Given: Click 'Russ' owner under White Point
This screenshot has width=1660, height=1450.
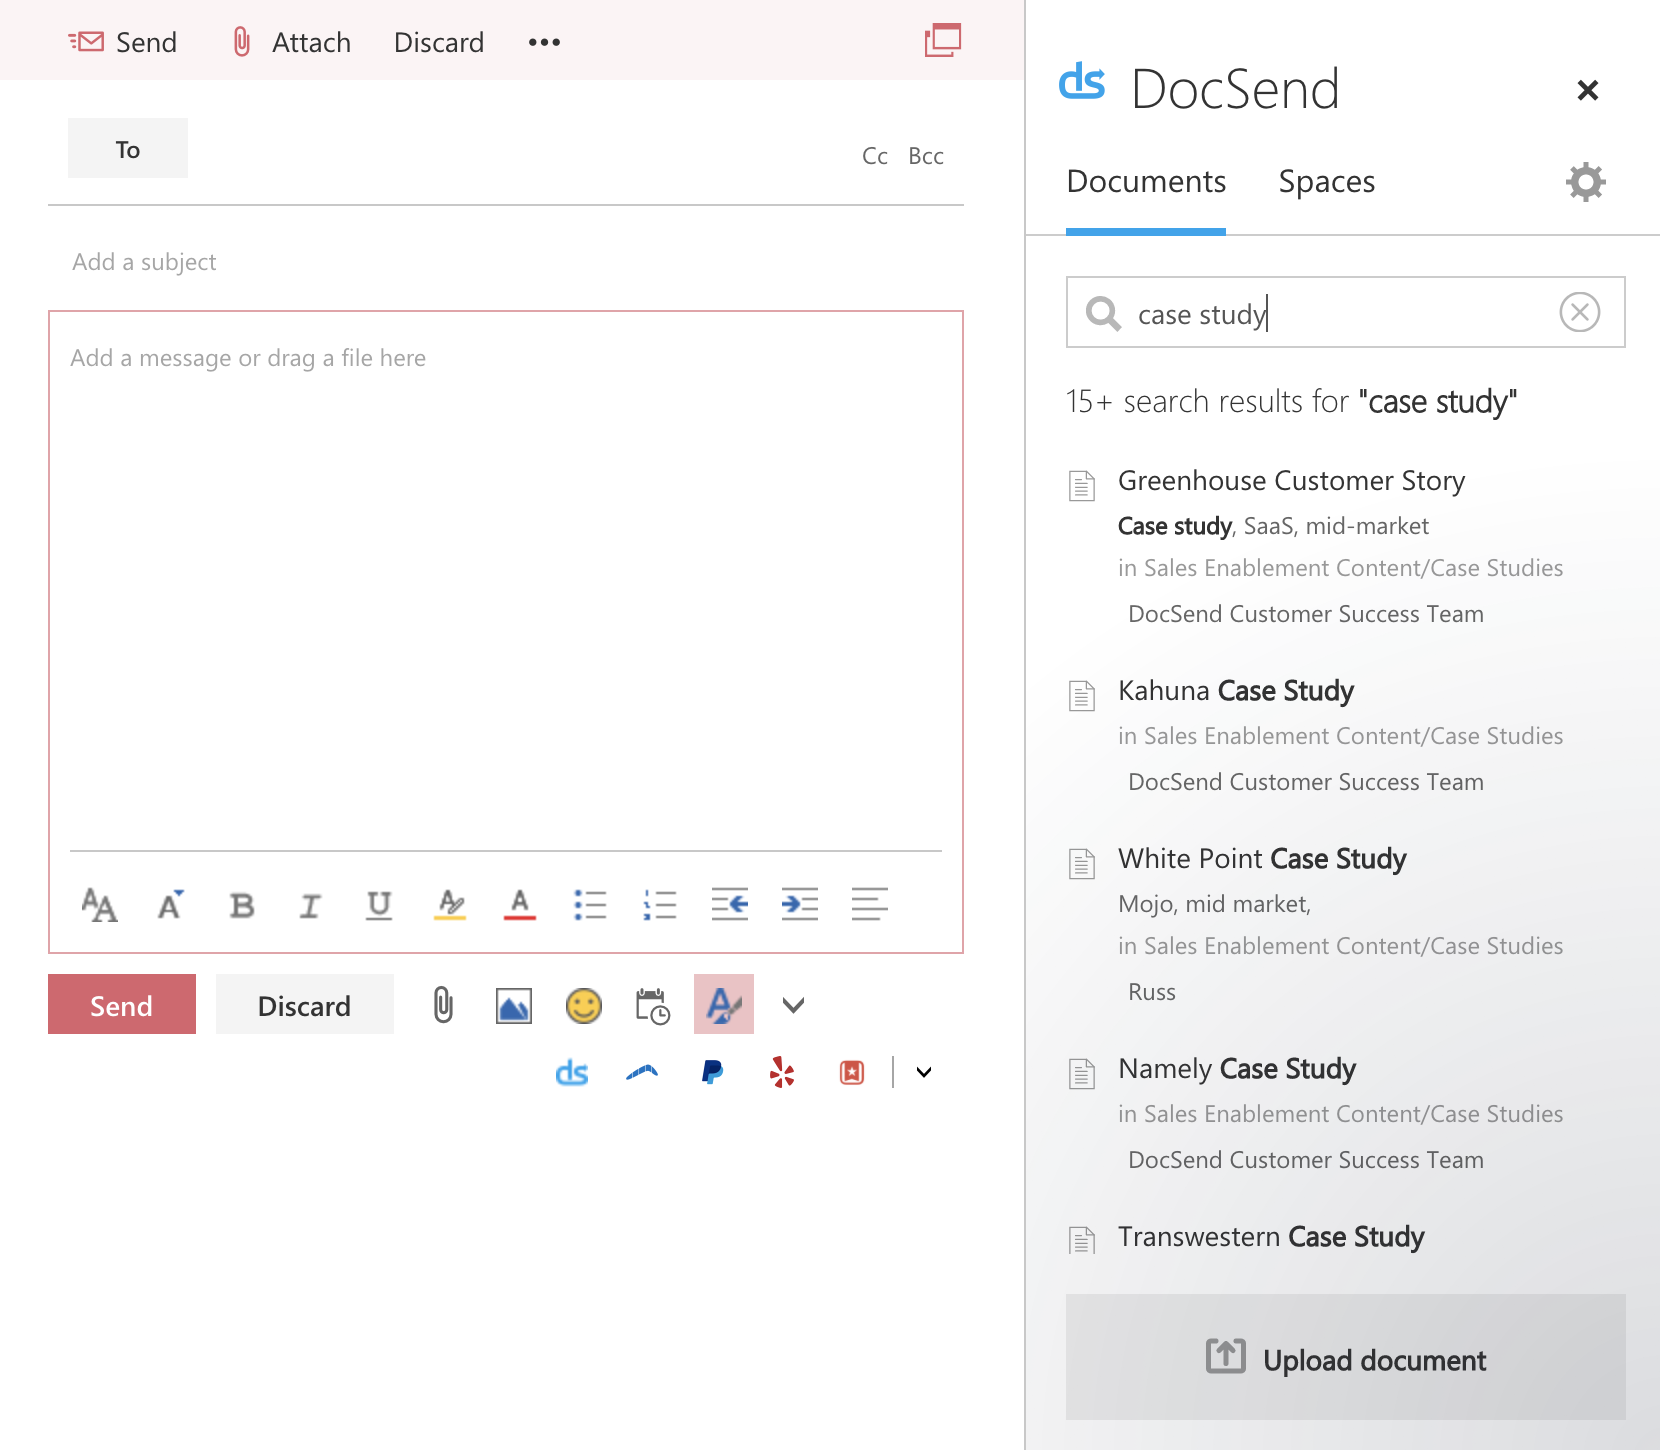Looking at the screenshot, I should (x=1152, y=992).
